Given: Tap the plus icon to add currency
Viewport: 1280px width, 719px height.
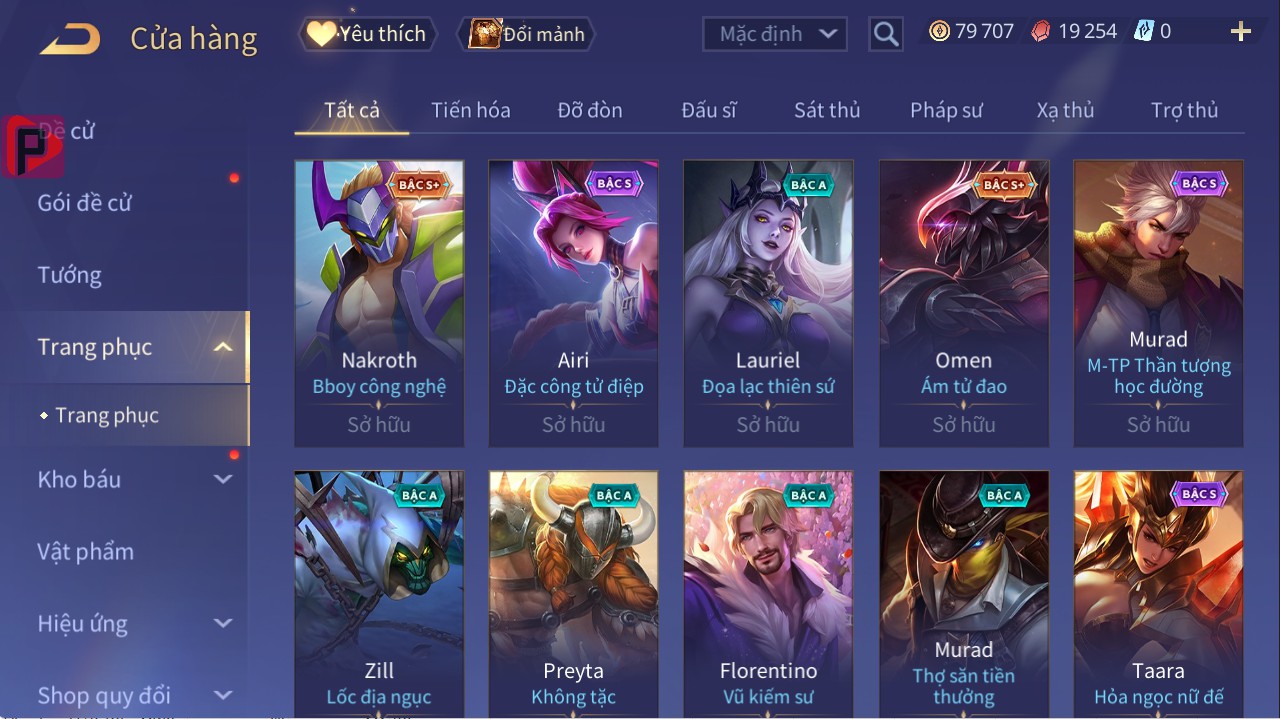Looking at the screenshot, I should 1241,32.
